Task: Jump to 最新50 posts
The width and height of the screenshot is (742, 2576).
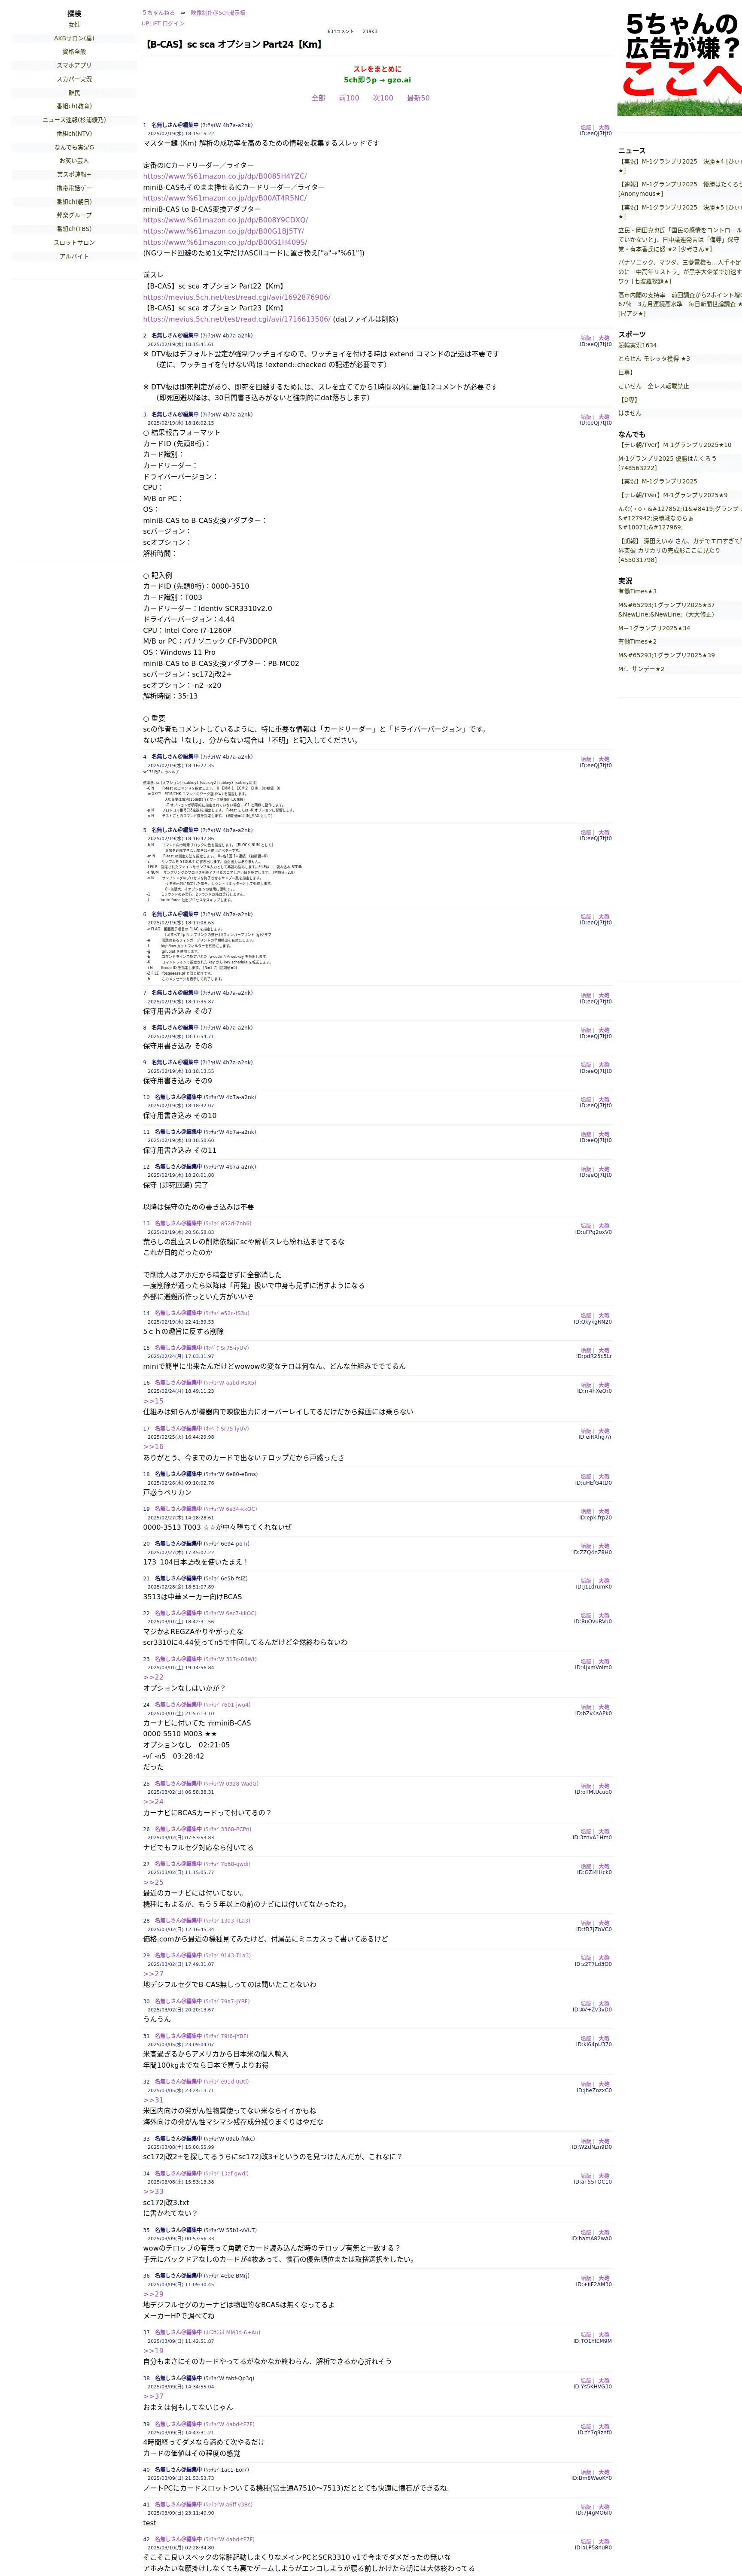Action: point(418,98)
